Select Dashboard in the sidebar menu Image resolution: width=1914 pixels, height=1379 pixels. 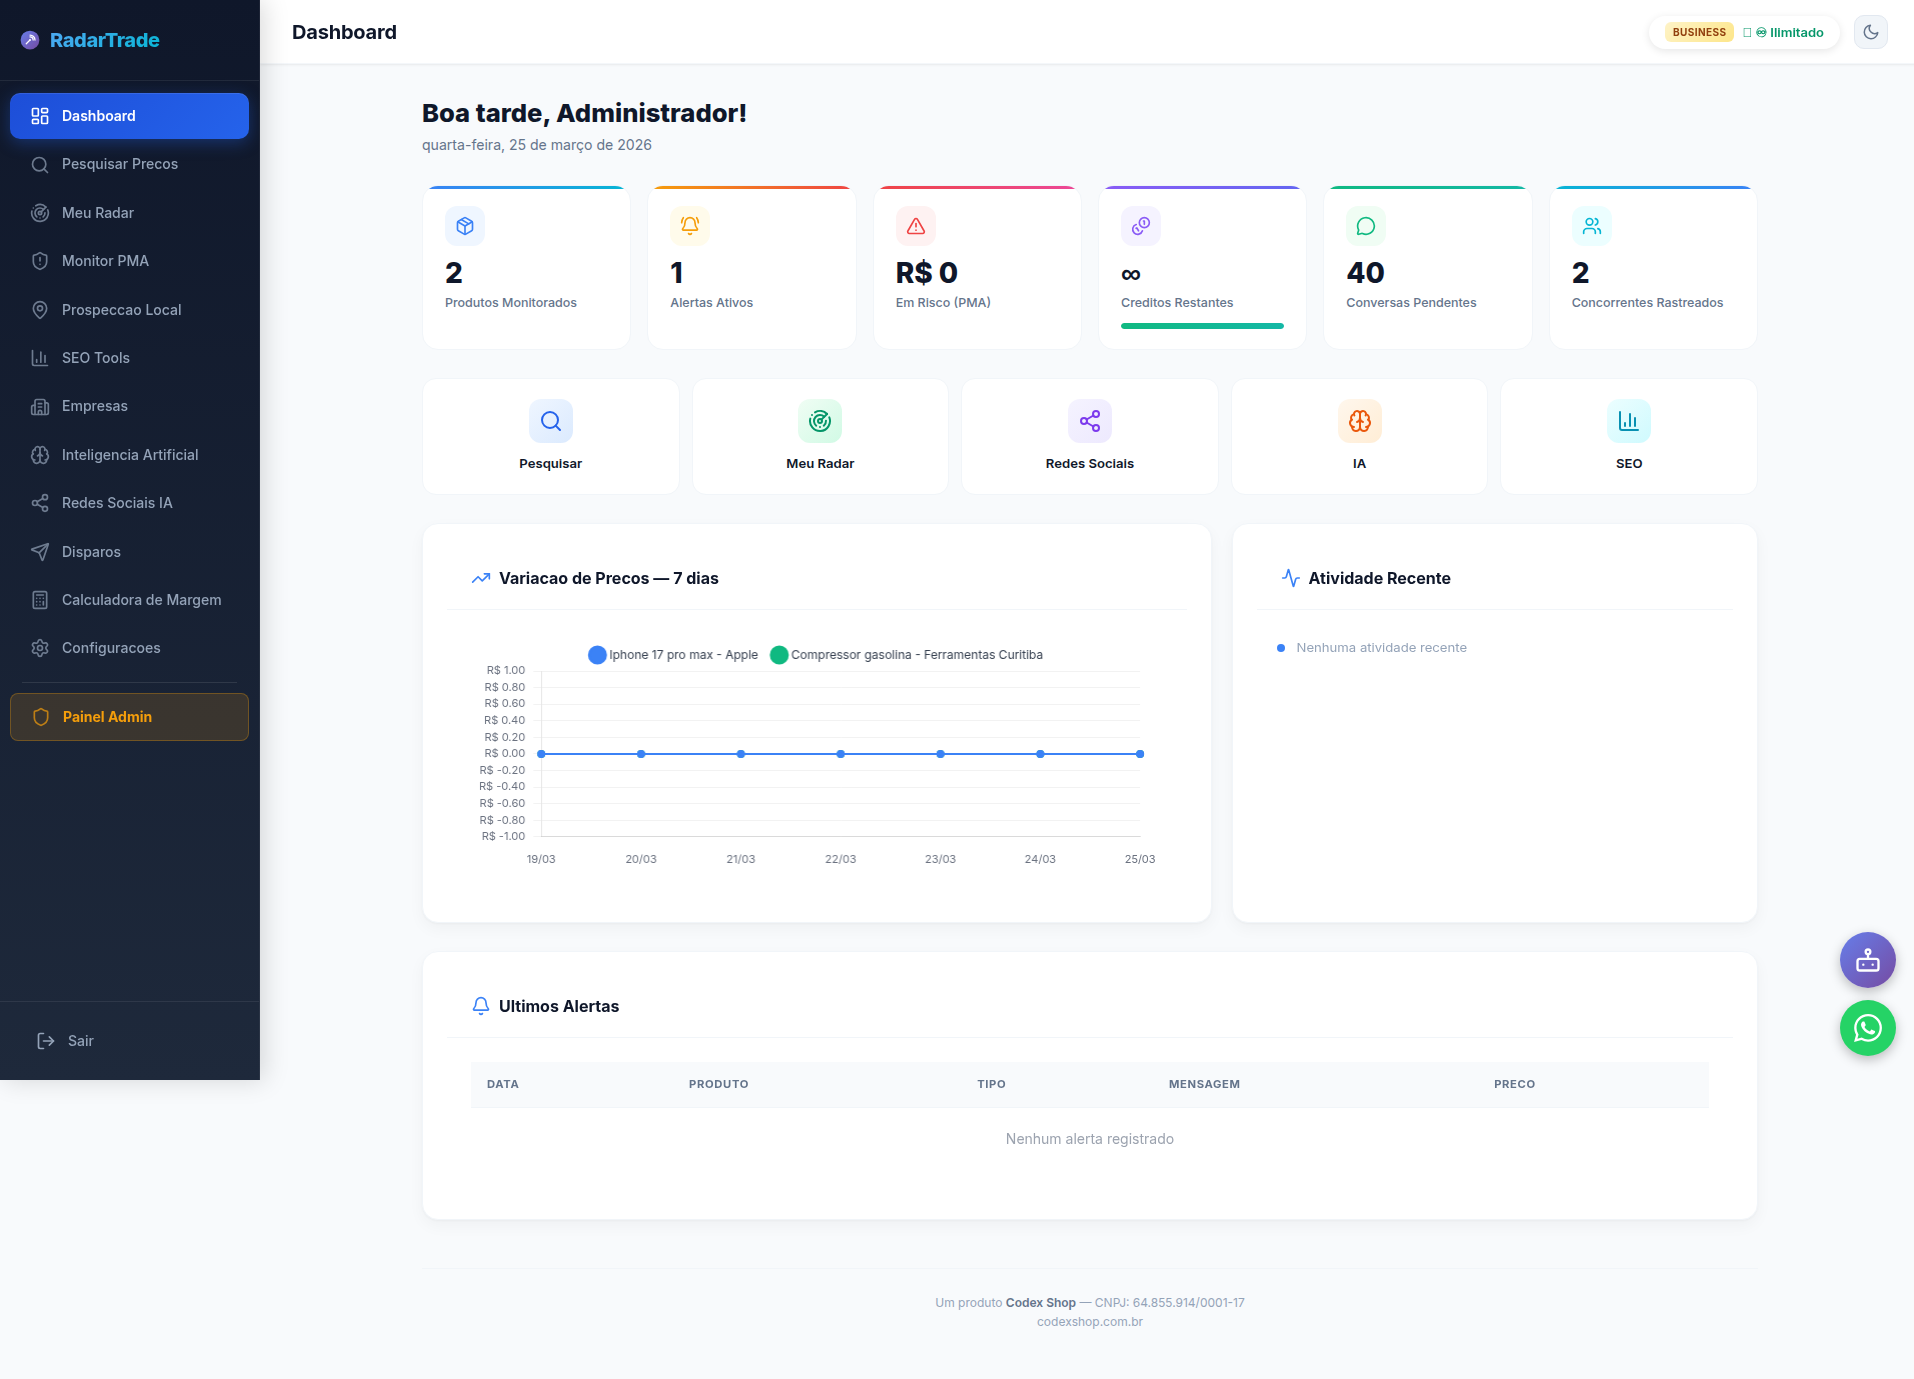click(x=128, y=115)
